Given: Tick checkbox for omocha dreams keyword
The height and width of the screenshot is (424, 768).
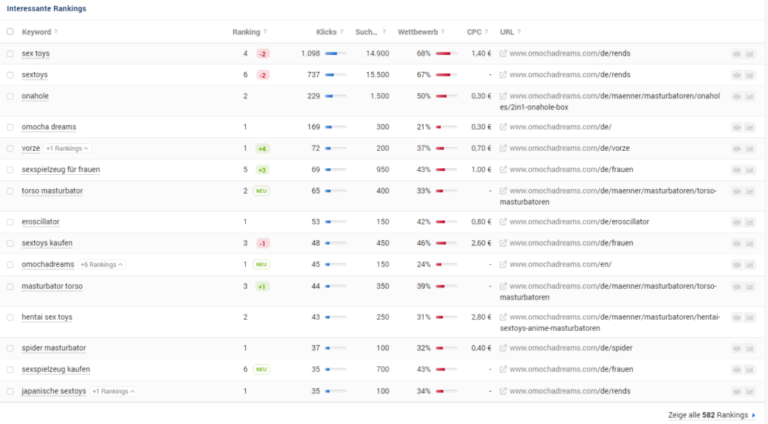Looking at the screenshot, I should [10, 127].
